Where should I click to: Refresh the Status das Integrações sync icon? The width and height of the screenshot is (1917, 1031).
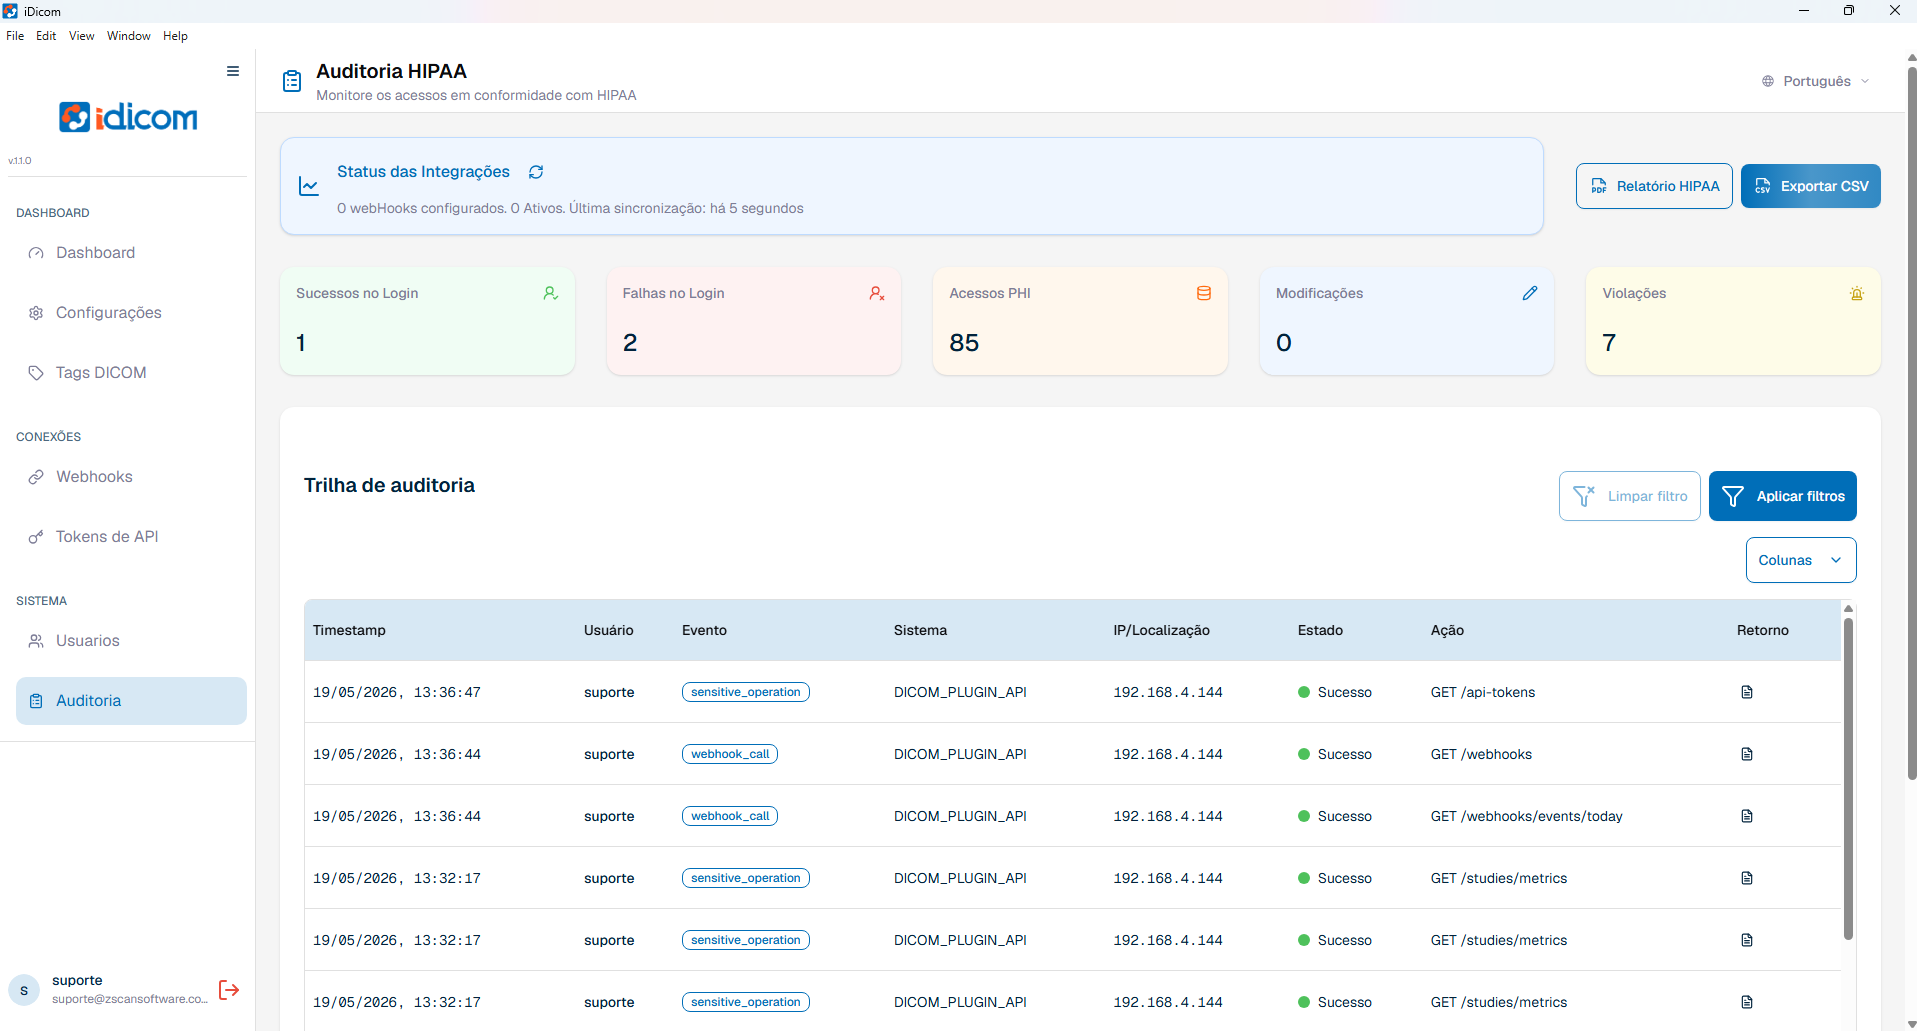(536, 172)
